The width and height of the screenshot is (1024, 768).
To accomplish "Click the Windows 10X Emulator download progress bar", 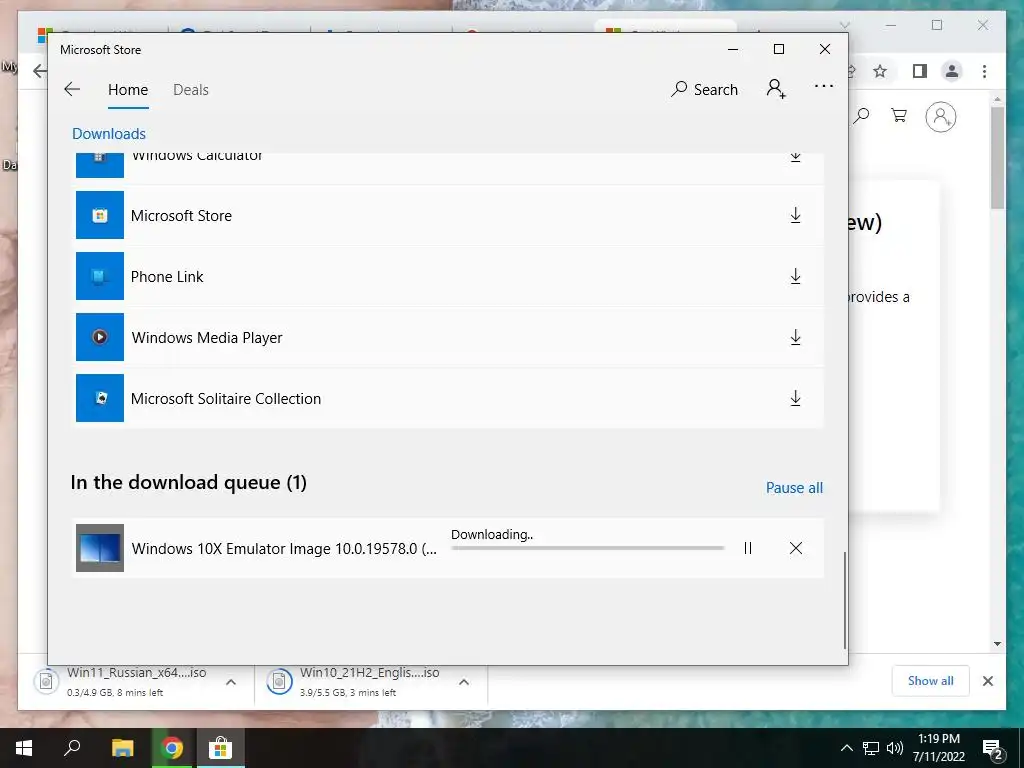I will pos(588,548).
